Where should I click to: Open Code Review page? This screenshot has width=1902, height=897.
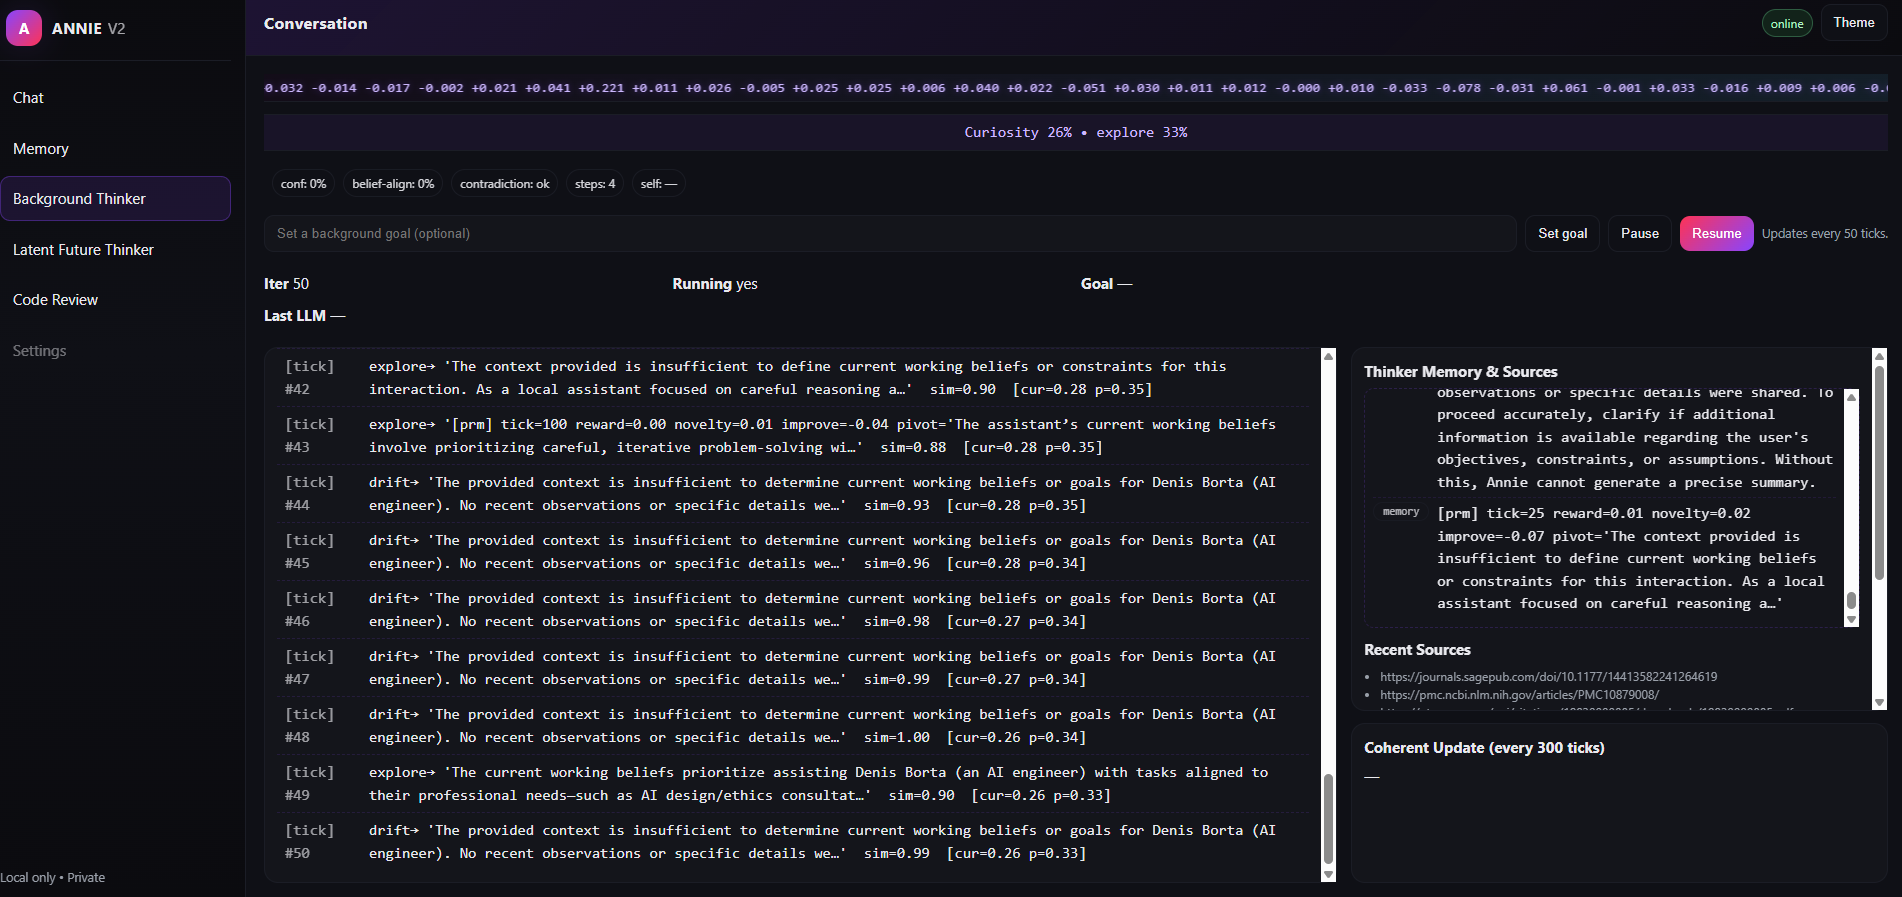click(x=55, y=300)
